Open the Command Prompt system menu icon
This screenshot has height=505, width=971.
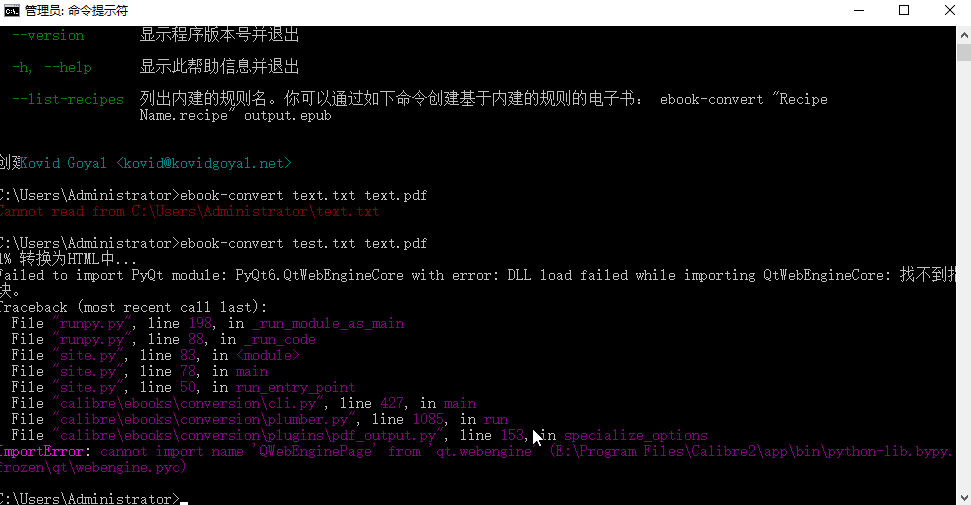click(14, 11)
